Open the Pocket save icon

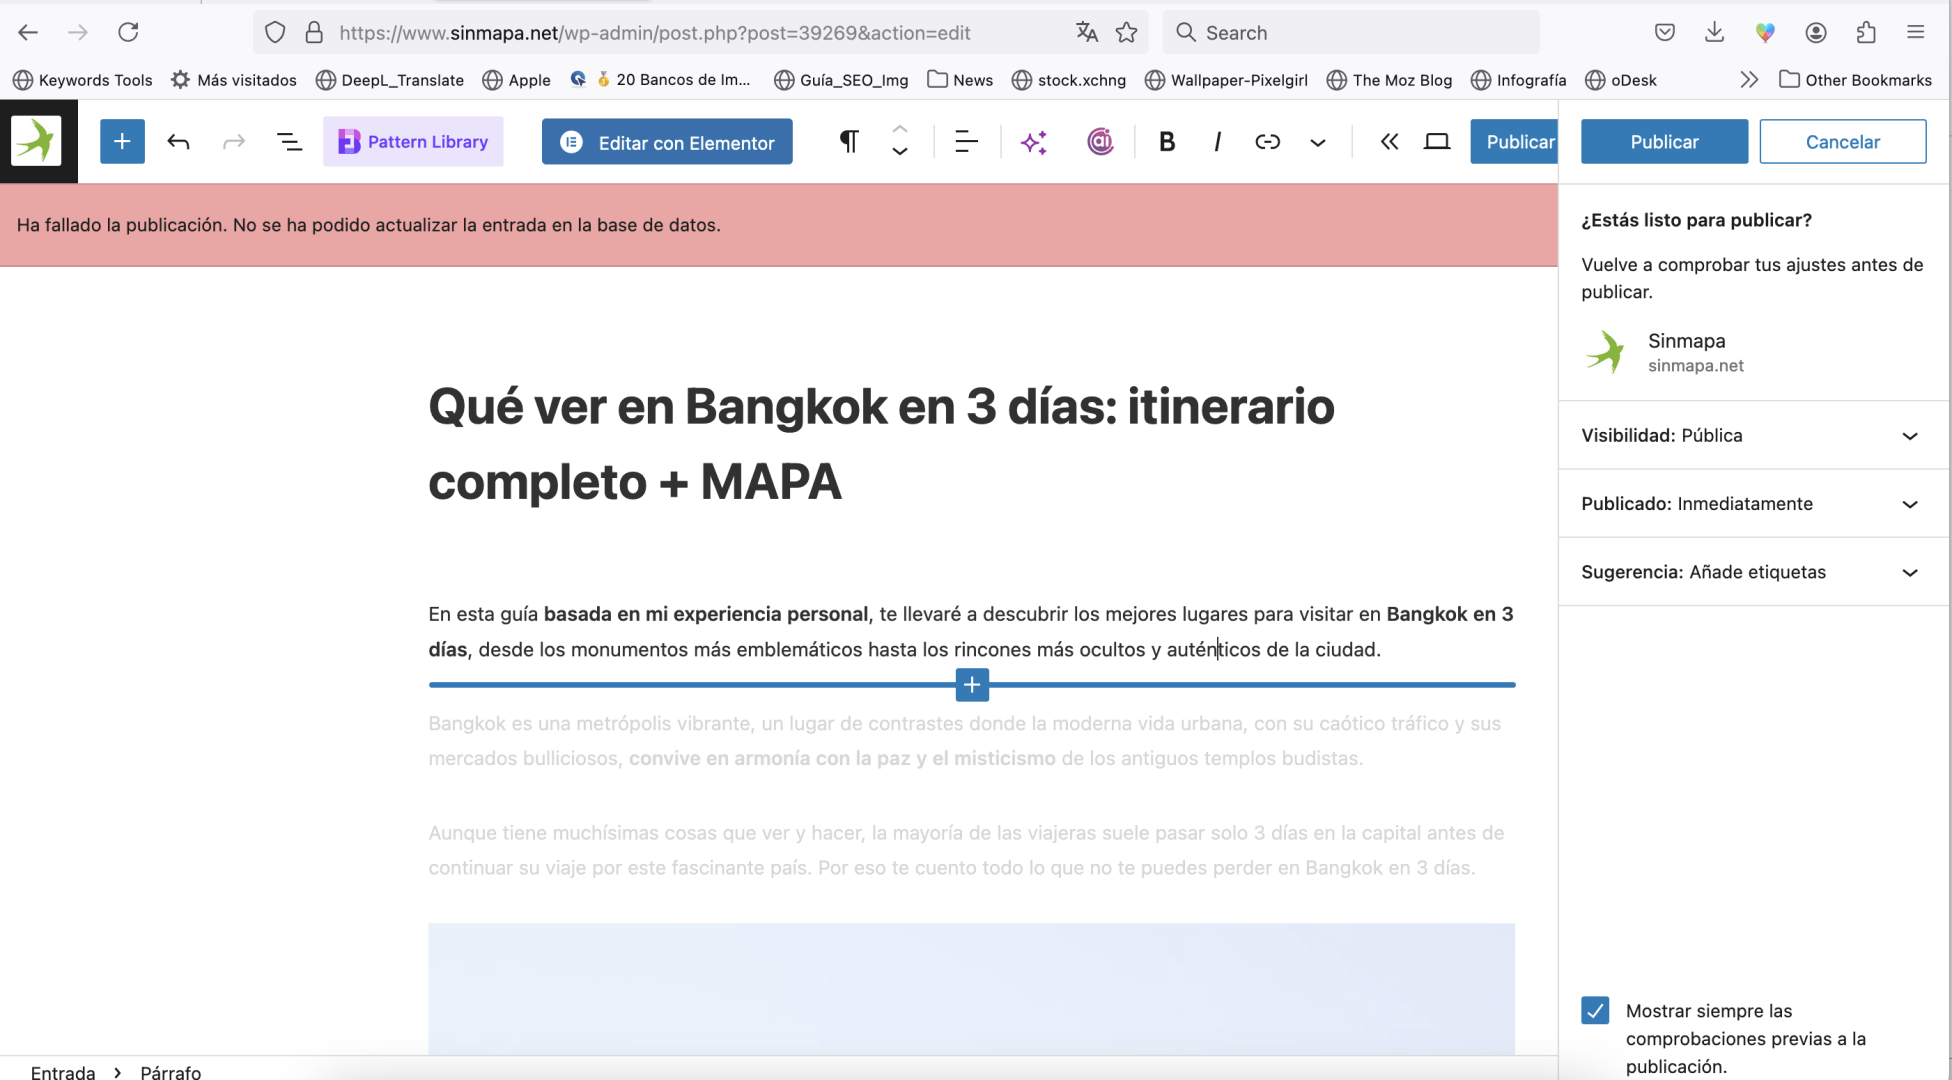1665,33
